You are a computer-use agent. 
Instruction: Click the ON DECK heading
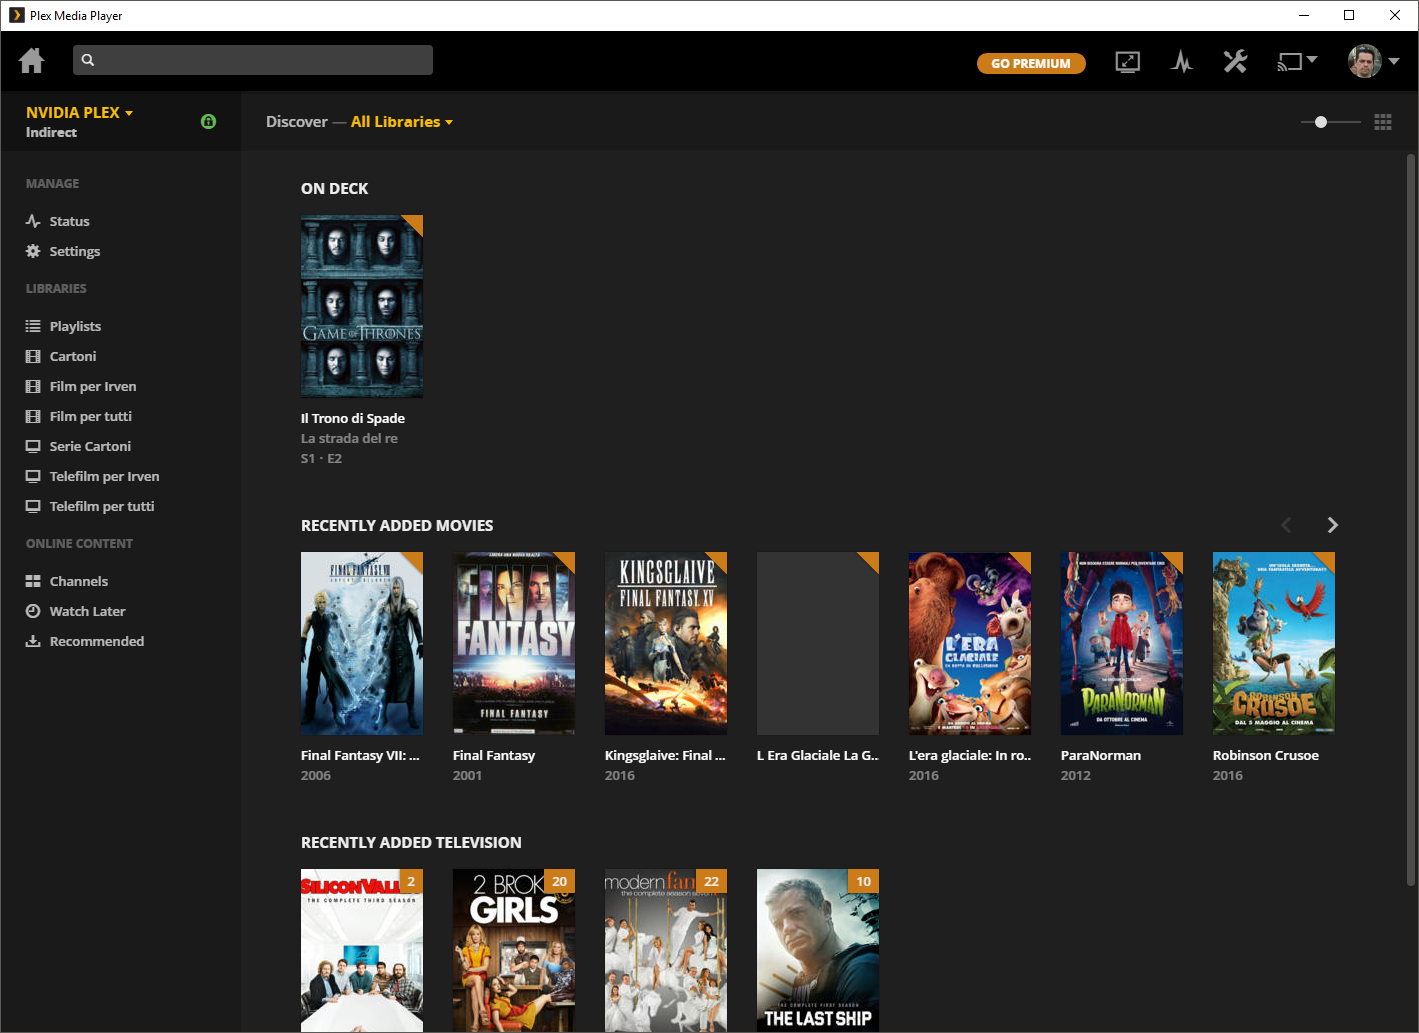coord(335,188)
